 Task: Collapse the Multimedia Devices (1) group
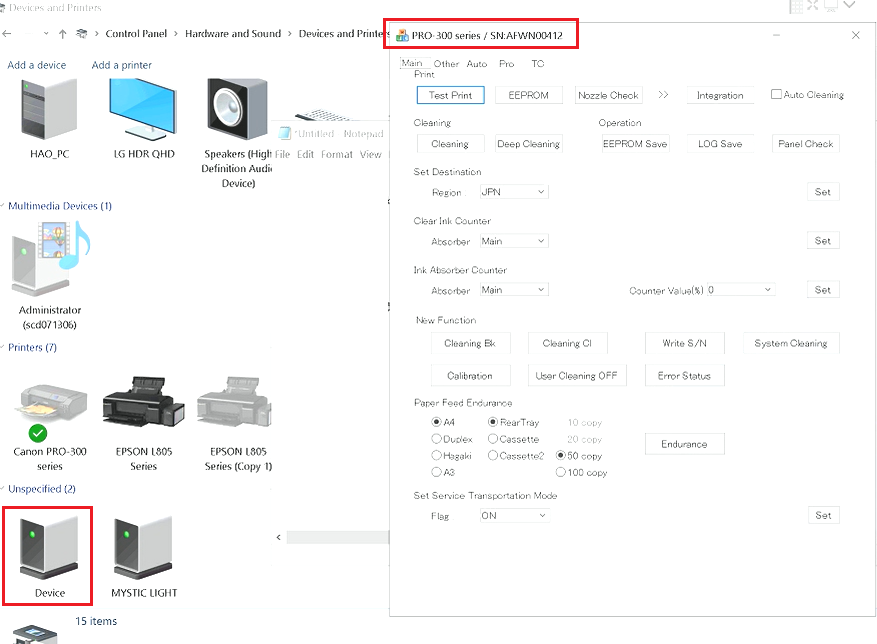(x=3, y=206)
